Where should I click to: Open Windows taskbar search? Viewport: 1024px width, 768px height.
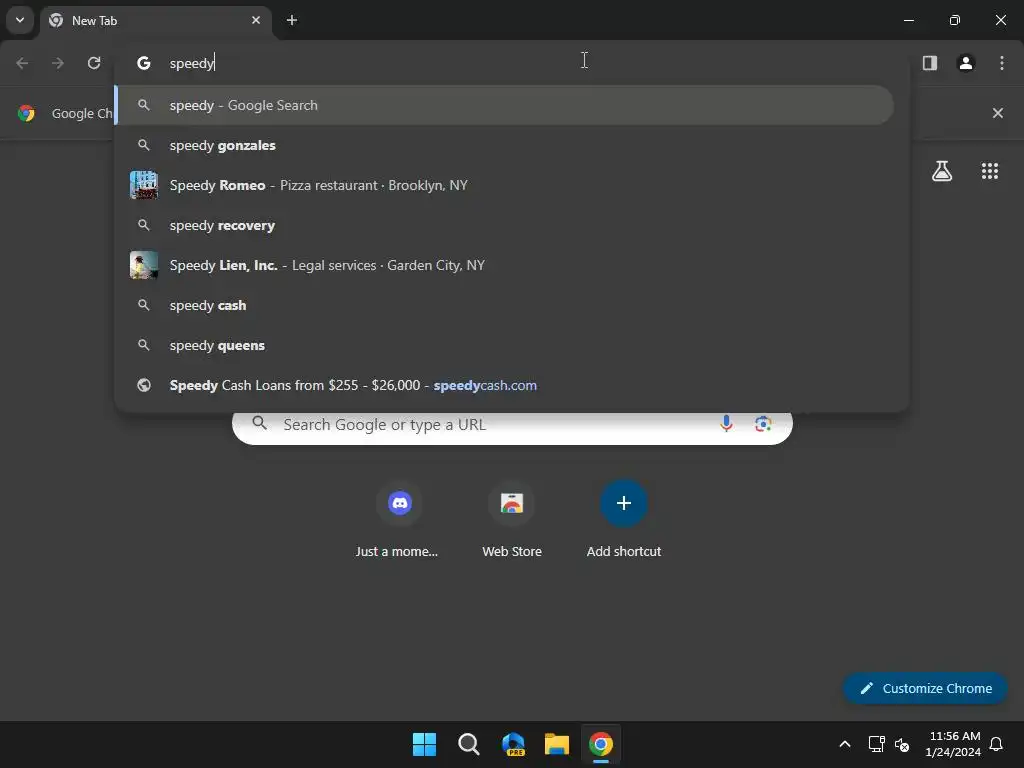tap(468, 744)
